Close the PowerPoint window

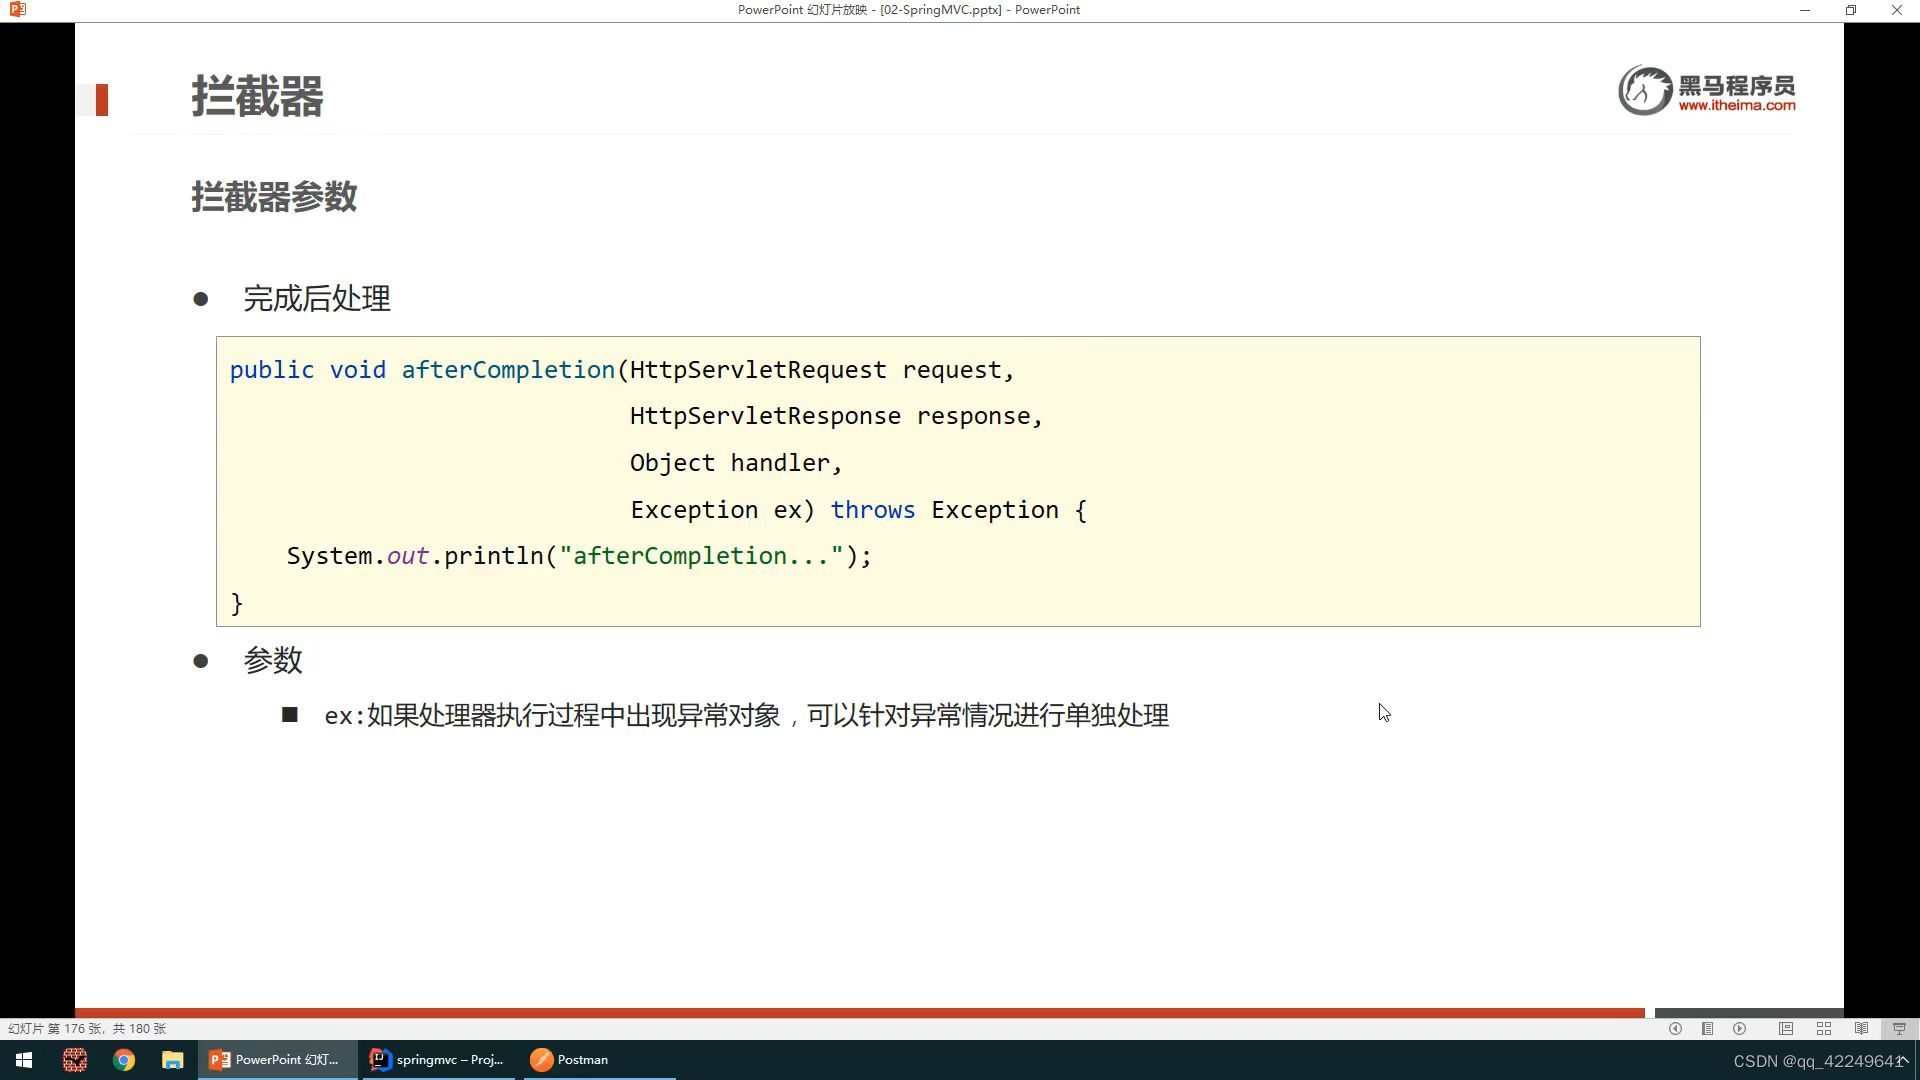point(1897,10)
